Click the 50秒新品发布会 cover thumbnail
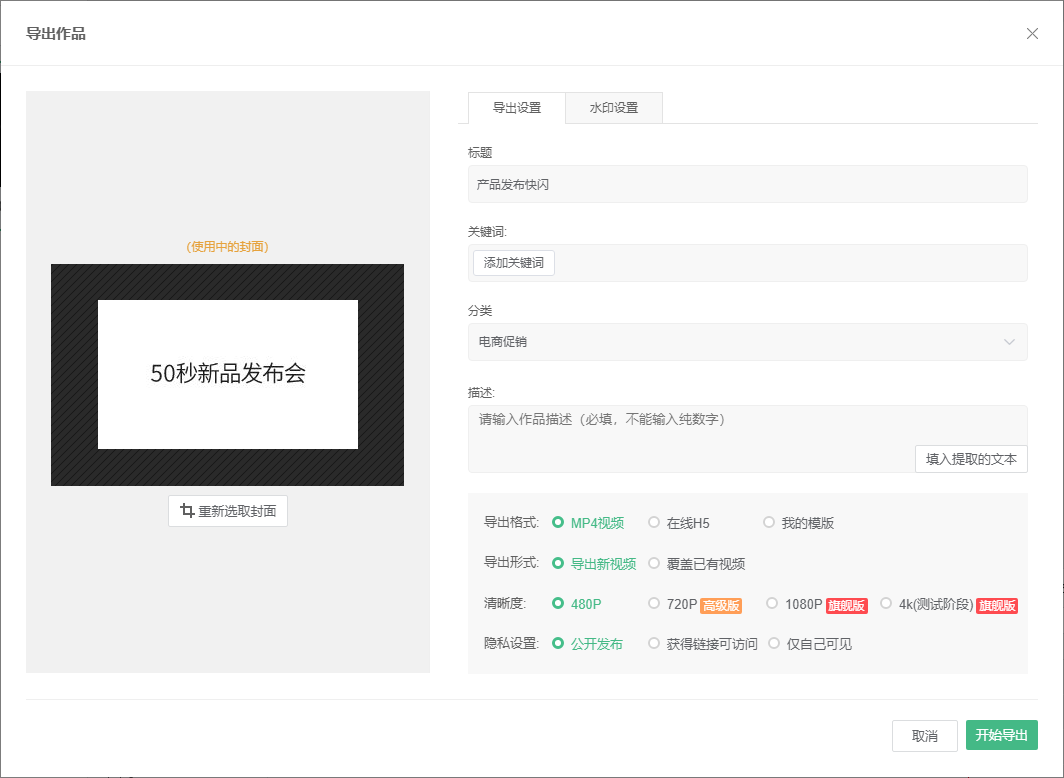This screenshot has height=778, width=1064. [227, 374]
